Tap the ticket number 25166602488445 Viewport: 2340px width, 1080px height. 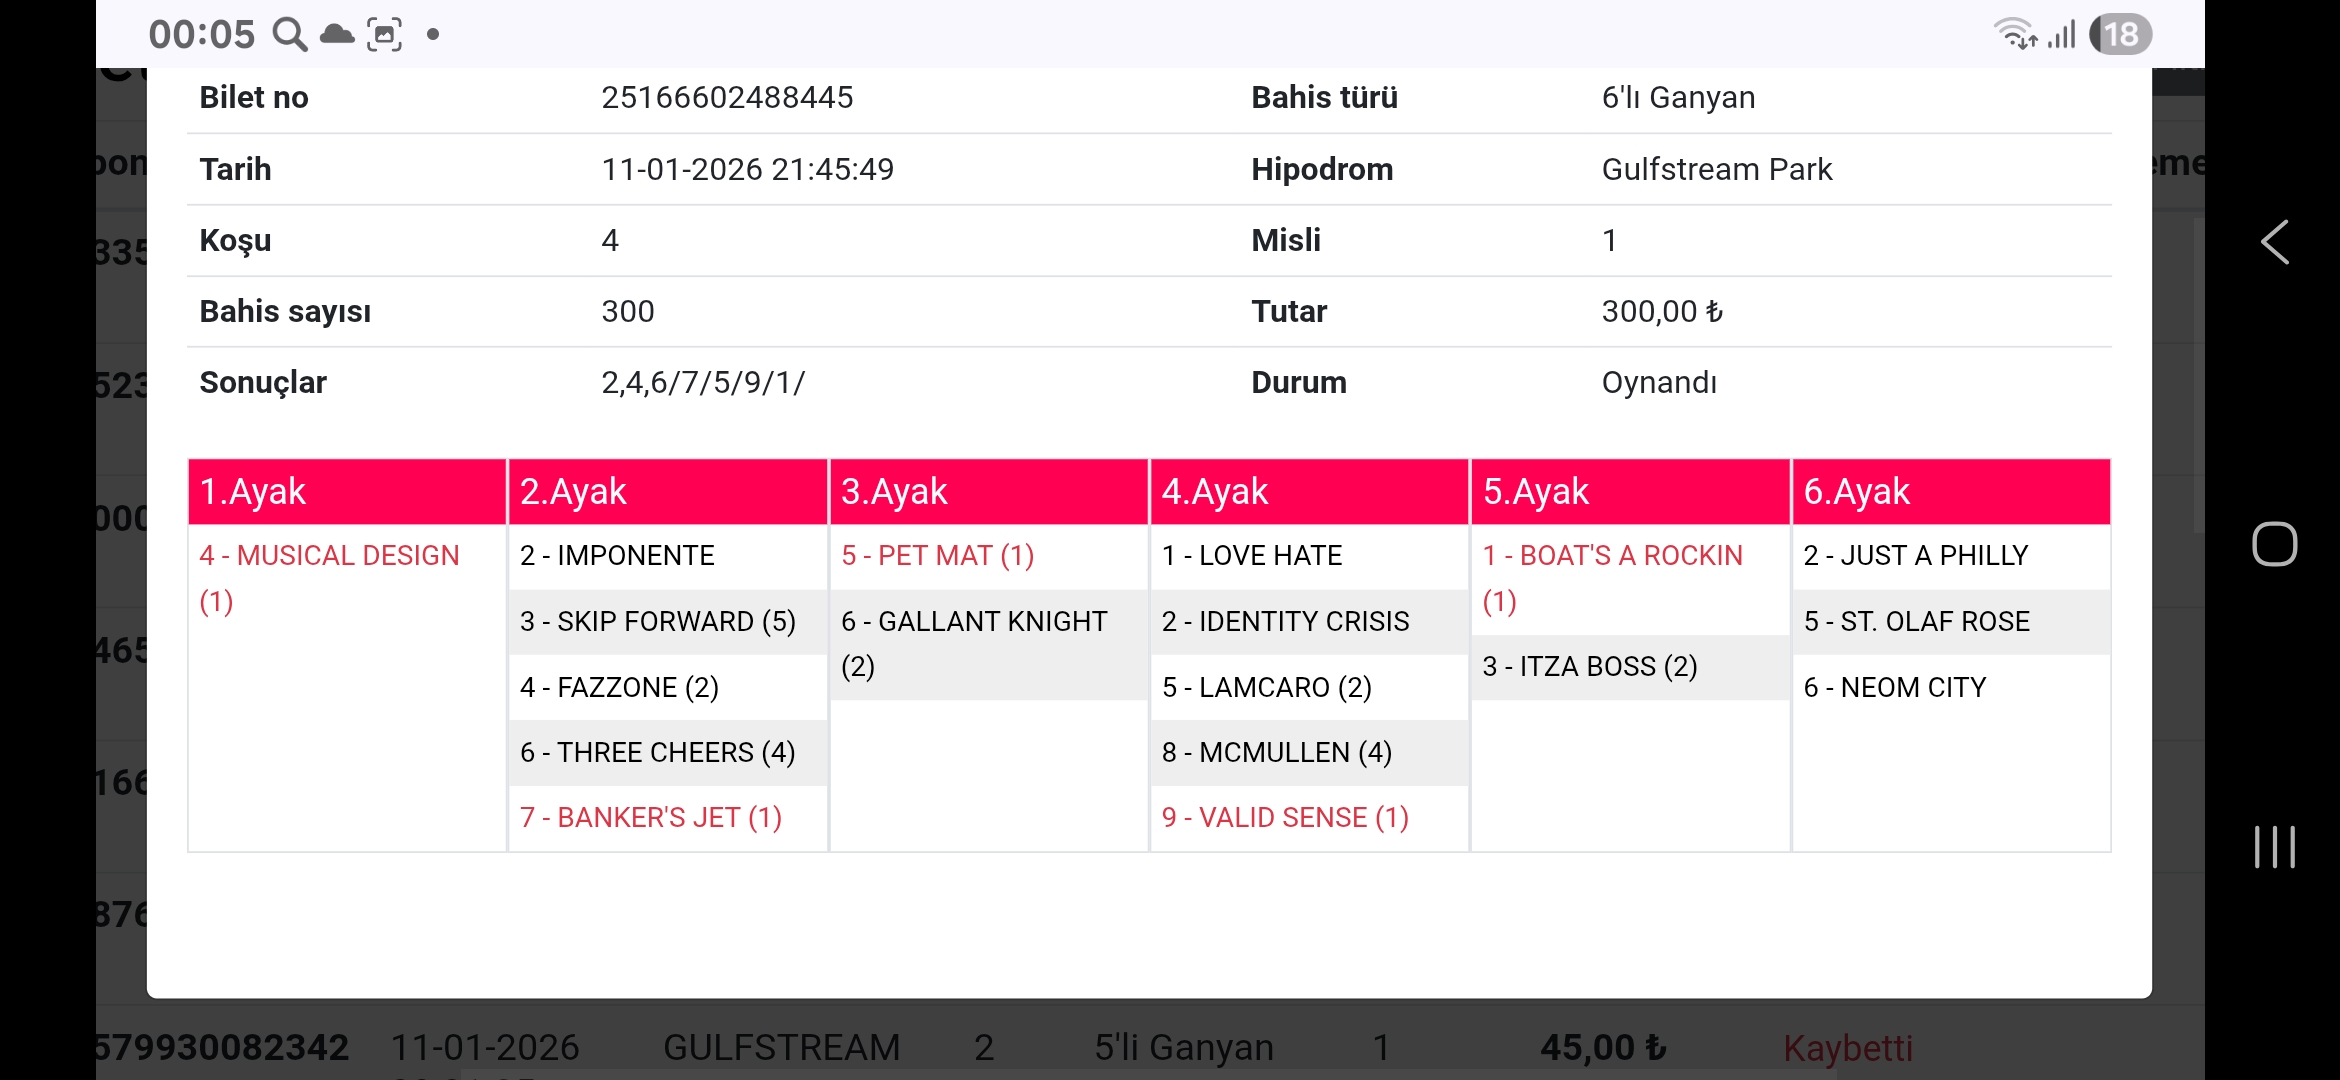(x=727, y=97)
